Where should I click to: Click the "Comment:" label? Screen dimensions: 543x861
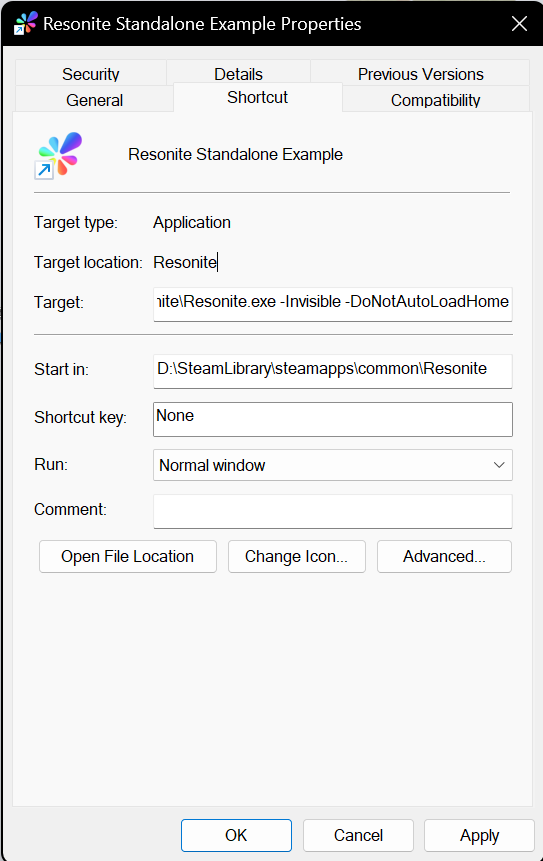[x=70, y=509]
